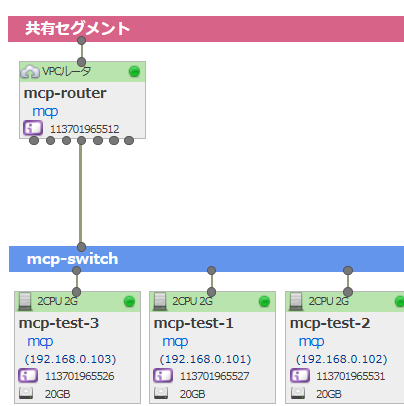Viewport: 404px width, 406px height.
Task: Click the disk icon on mcp-test-3
Action: point(26,393)
